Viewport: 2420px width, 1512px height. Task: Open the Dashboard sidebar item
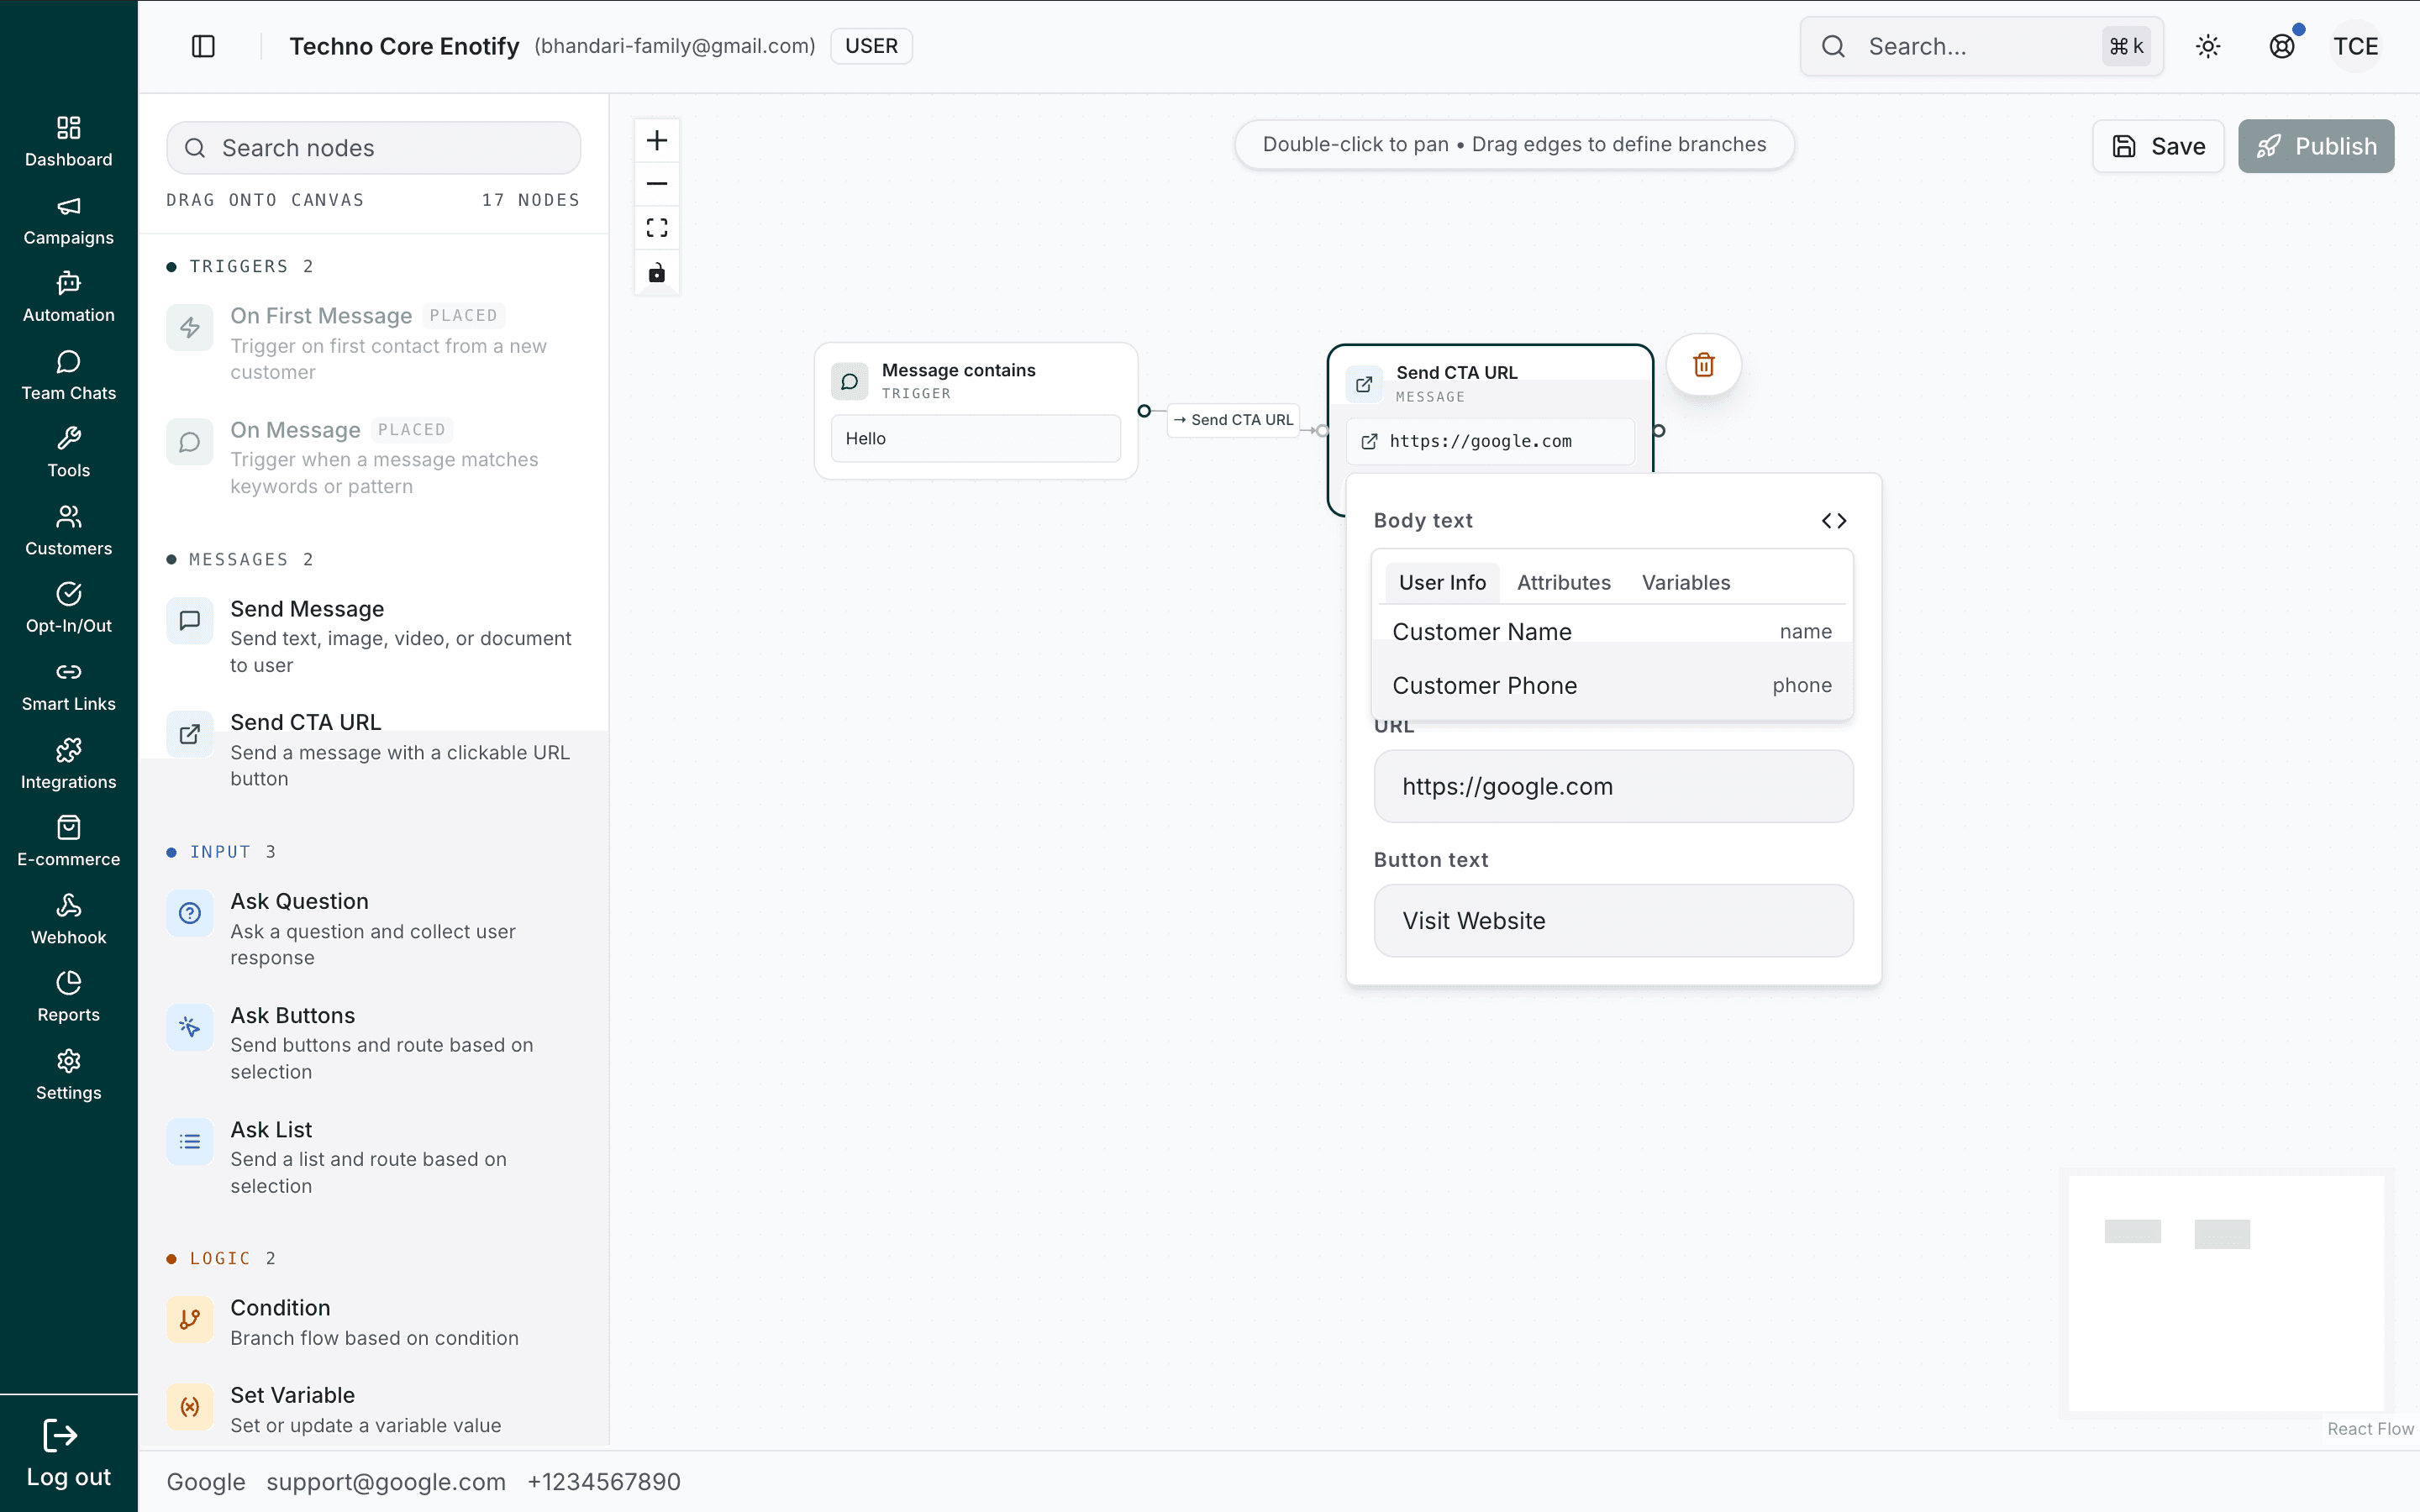(68, 142)
